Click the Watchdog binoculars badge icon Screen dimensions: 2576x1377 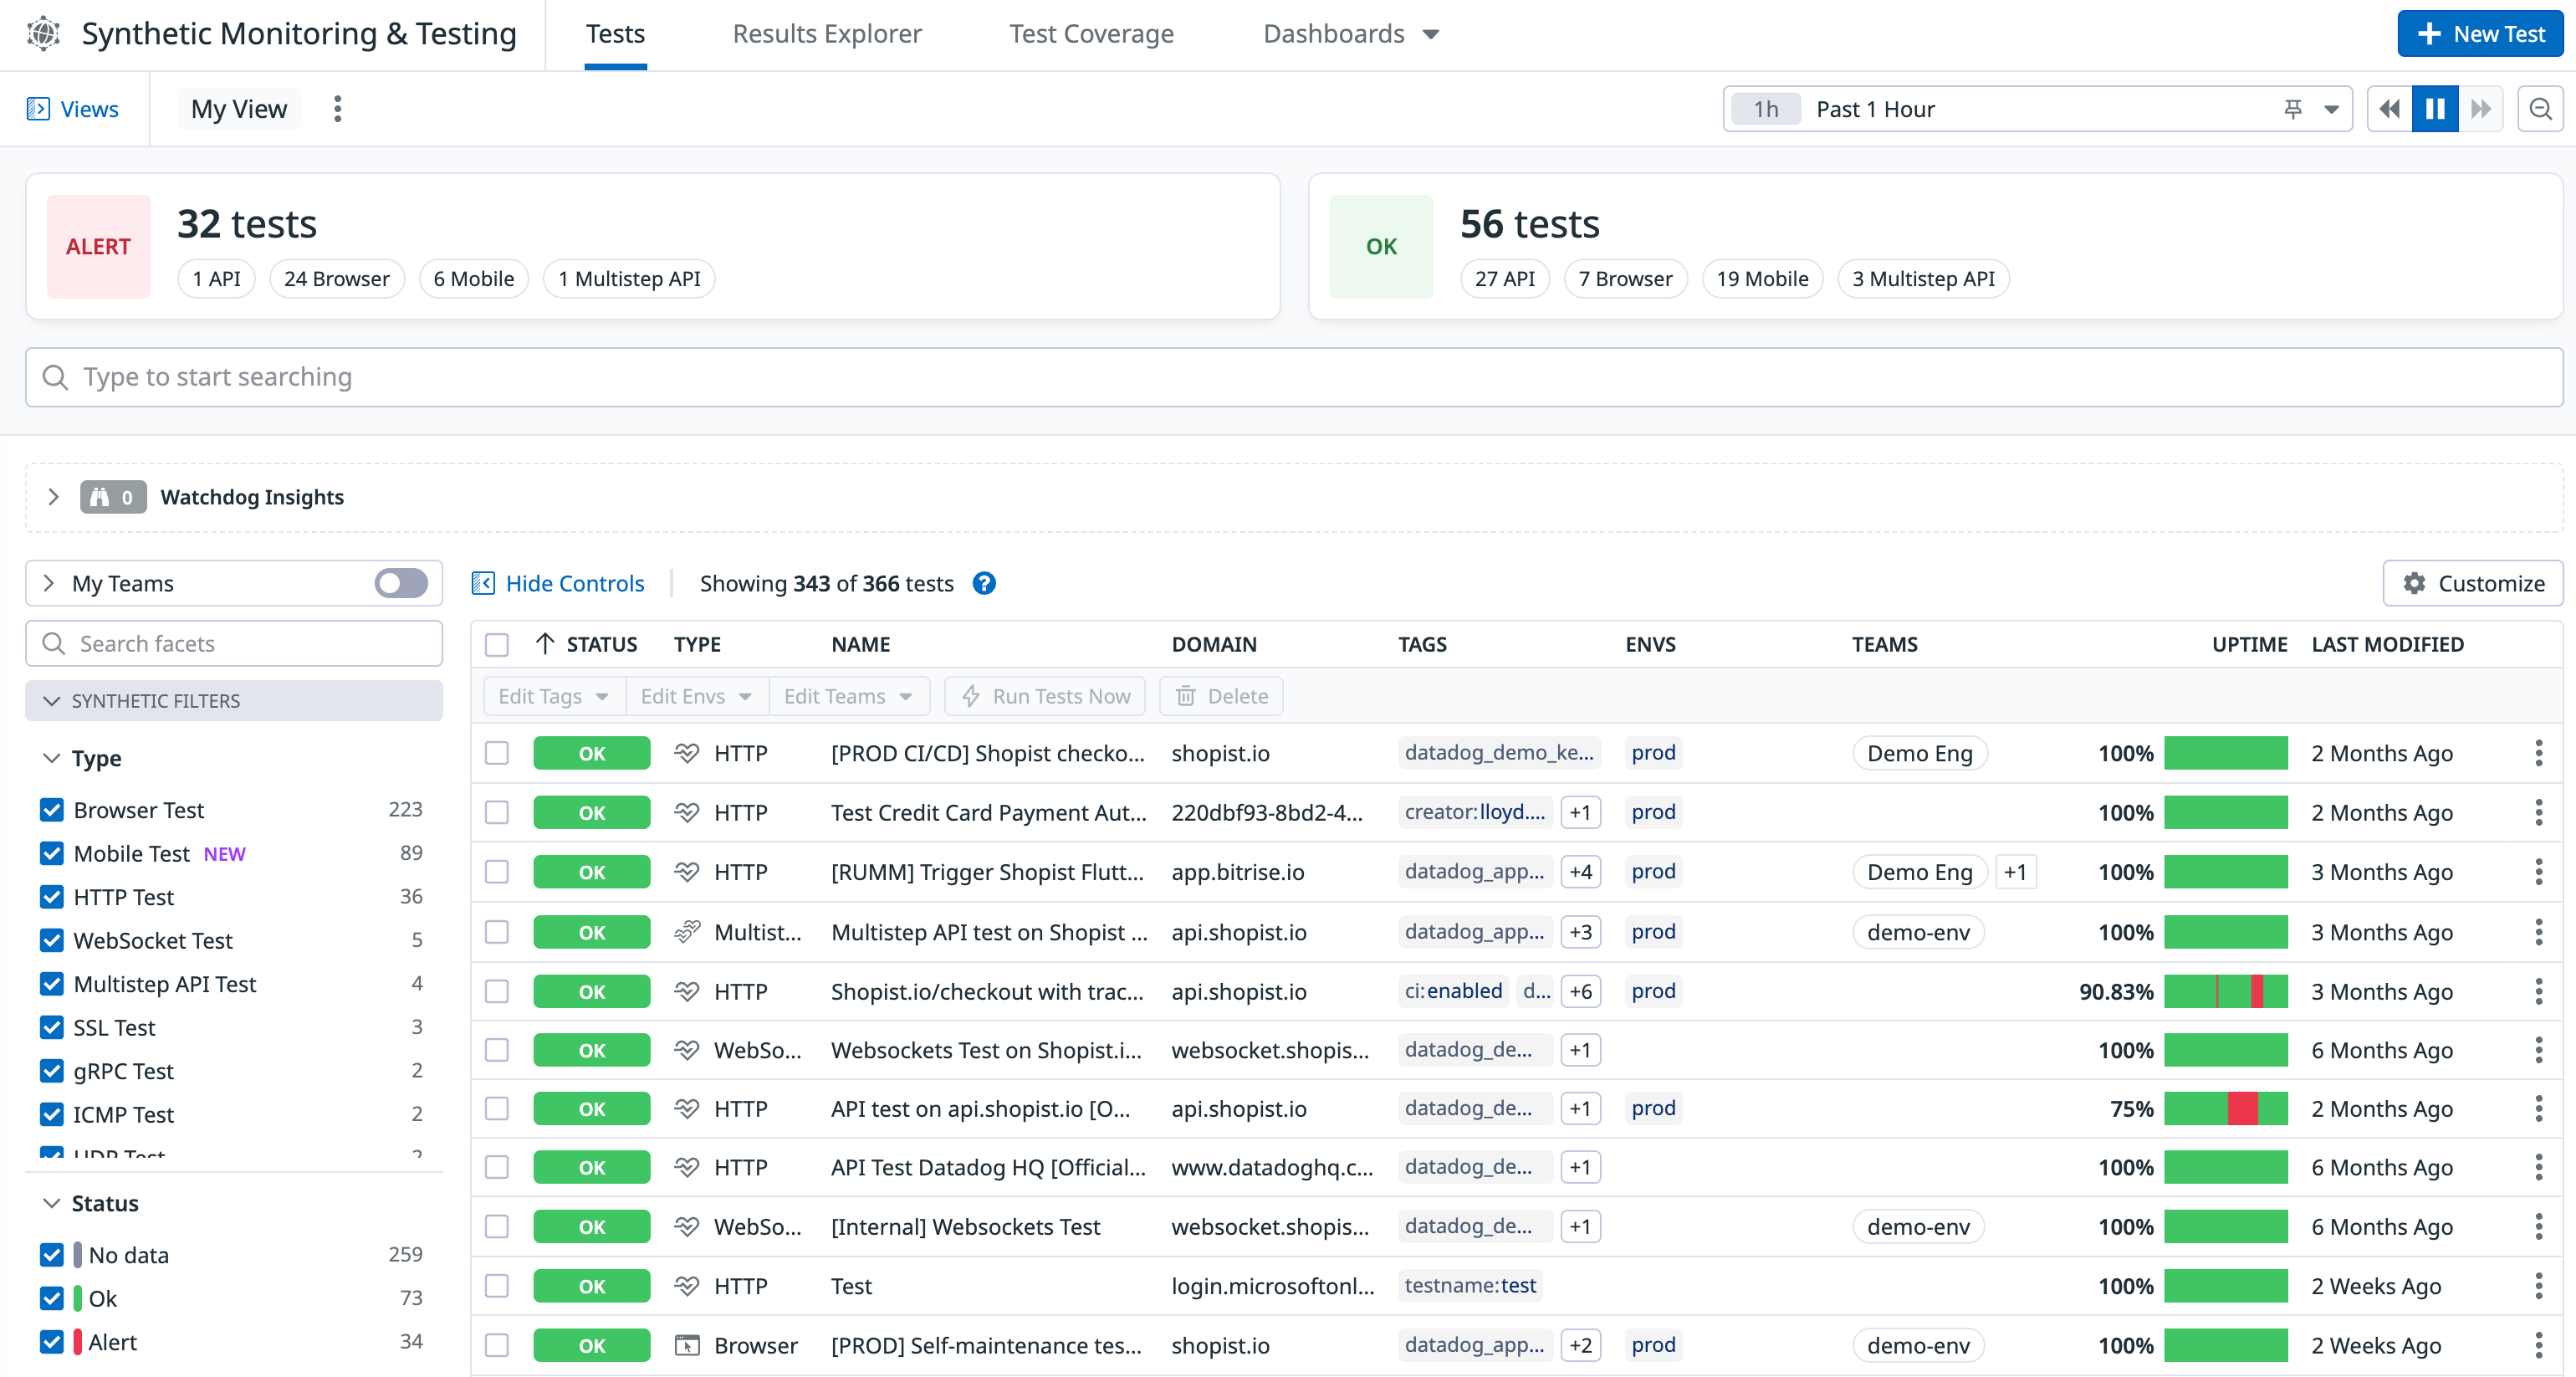coord(113,497)
